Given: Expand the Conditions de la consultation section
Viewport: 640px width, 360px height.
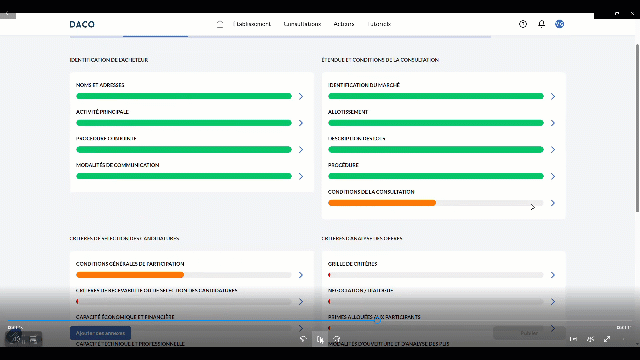Looking at the screenshot, I should (x=553, y=203).
